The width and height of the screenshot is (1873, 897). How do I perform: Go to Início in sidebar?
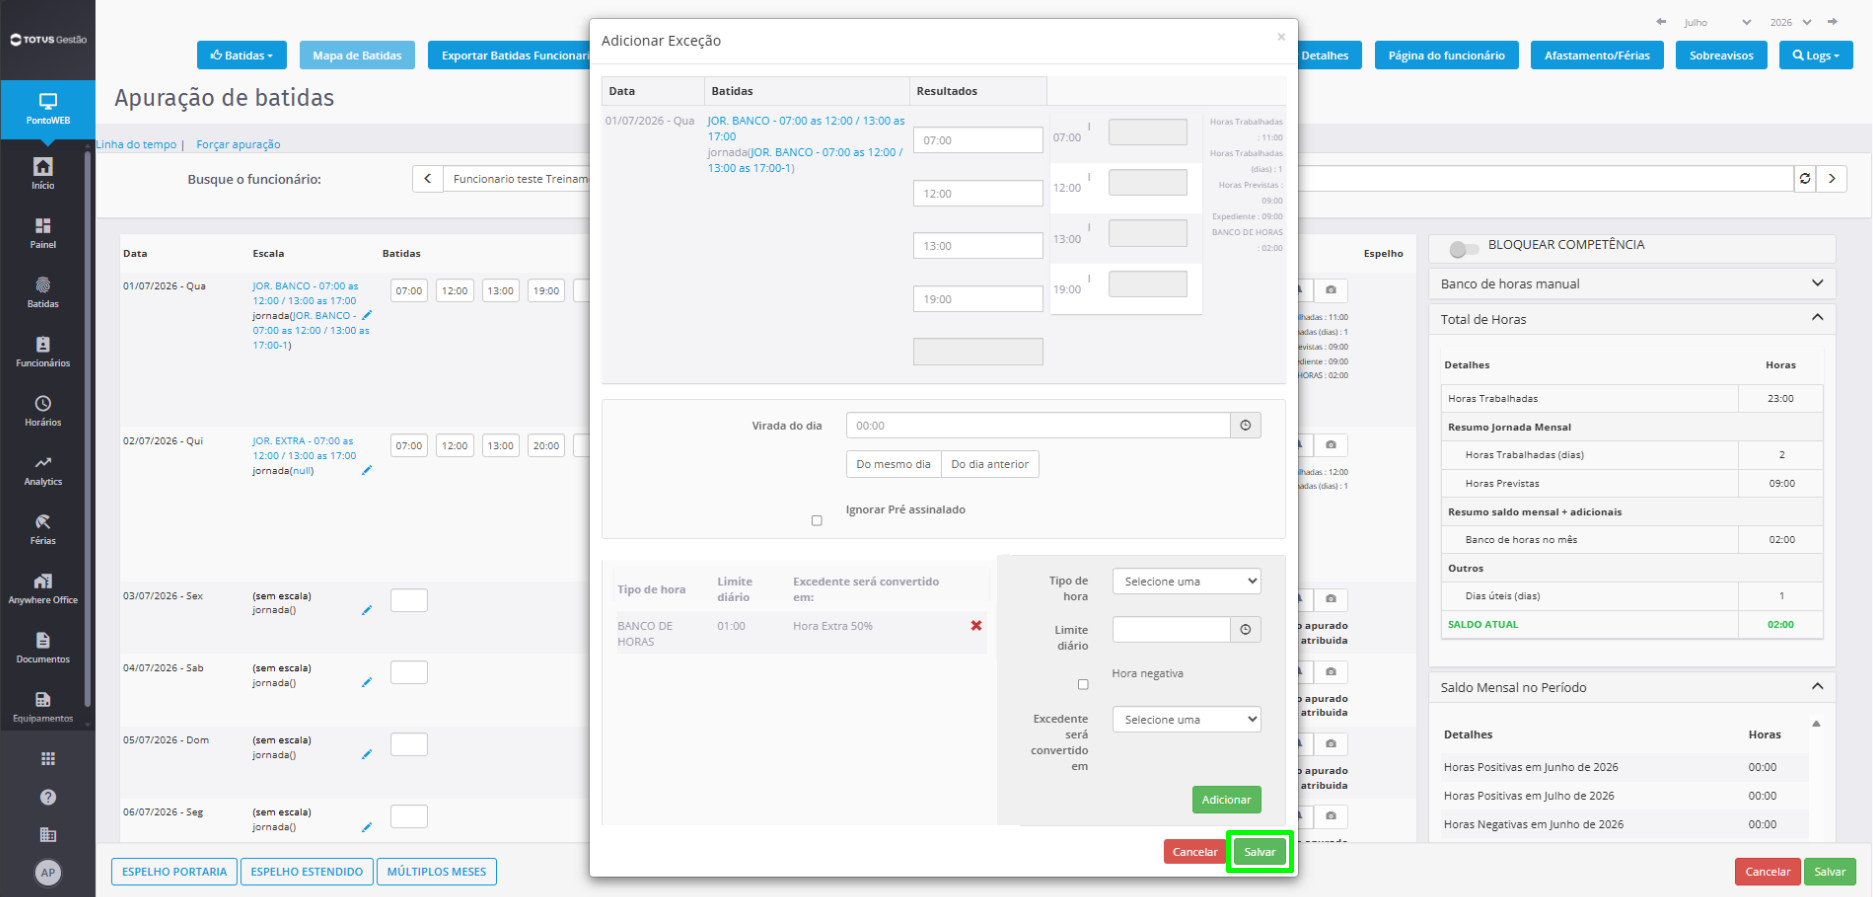(x=43, y=173)
